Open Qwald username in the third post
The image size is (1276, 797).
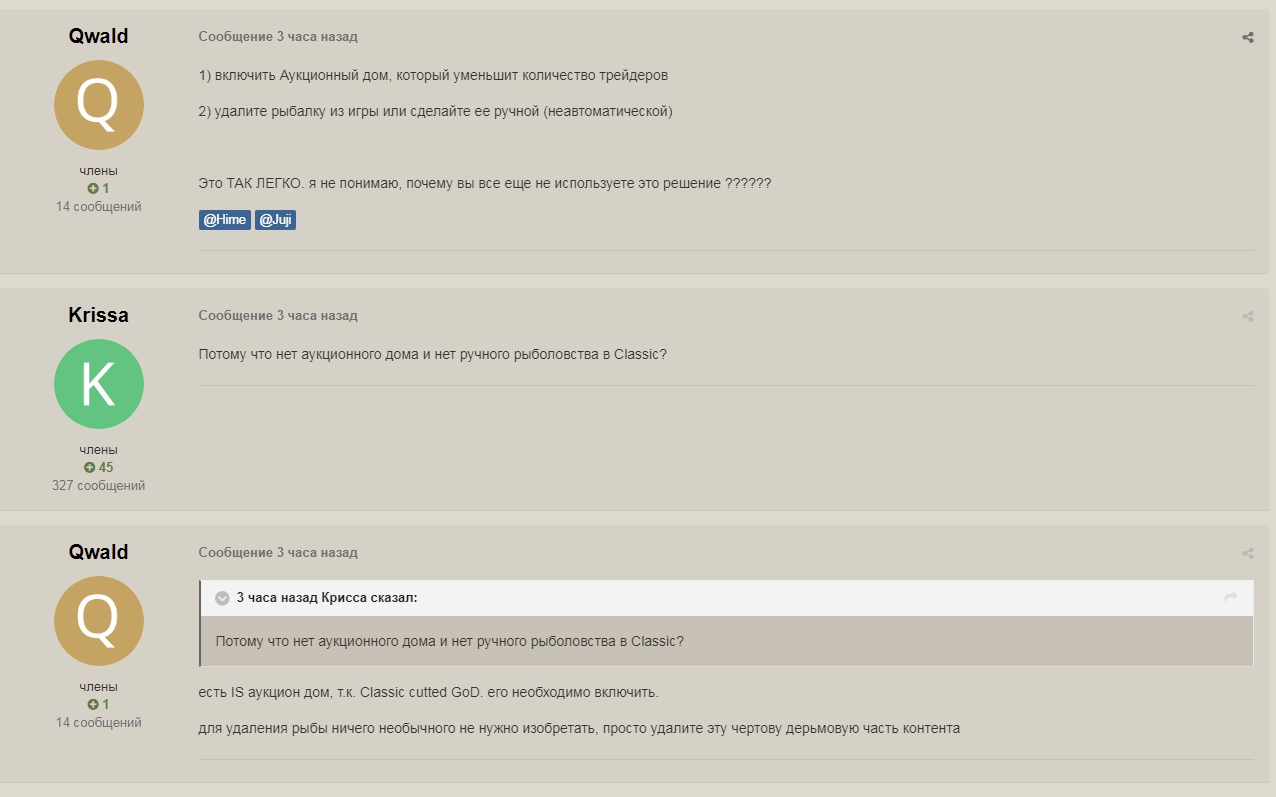[x=98, y=552]
